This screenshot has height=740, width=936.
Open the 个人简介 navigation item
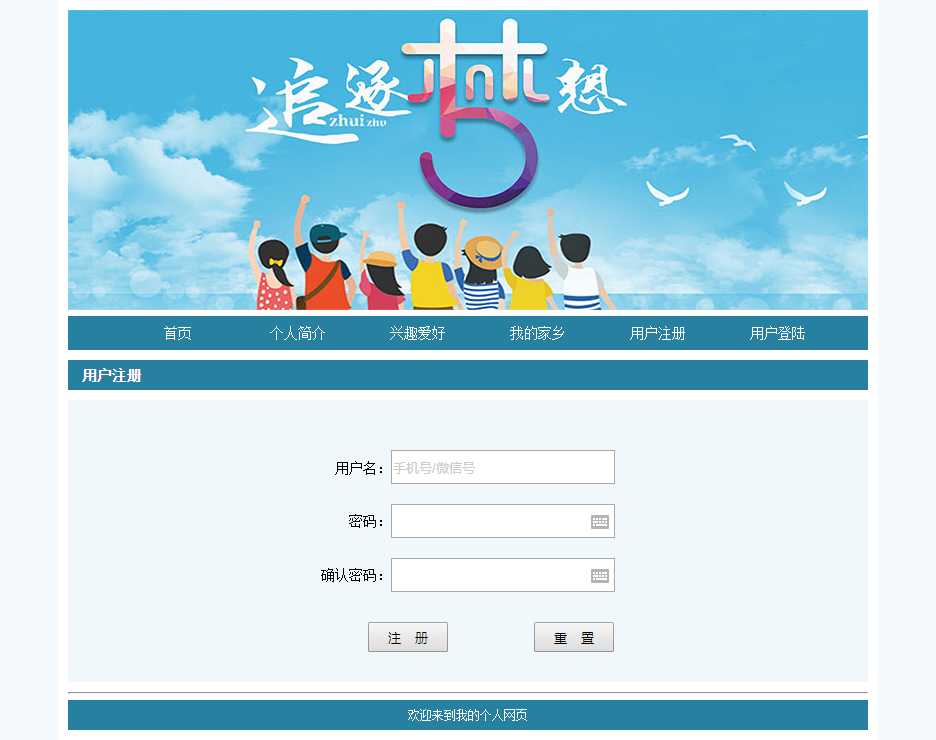[298, 333]
